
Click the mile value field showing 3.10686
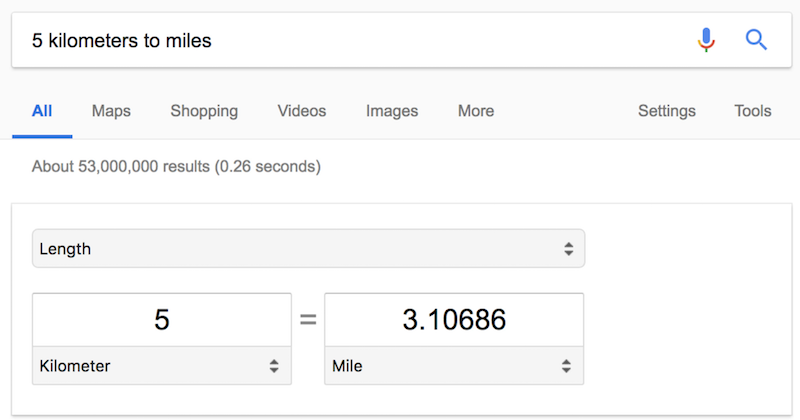pyautogui.click(x=454, y=320)
